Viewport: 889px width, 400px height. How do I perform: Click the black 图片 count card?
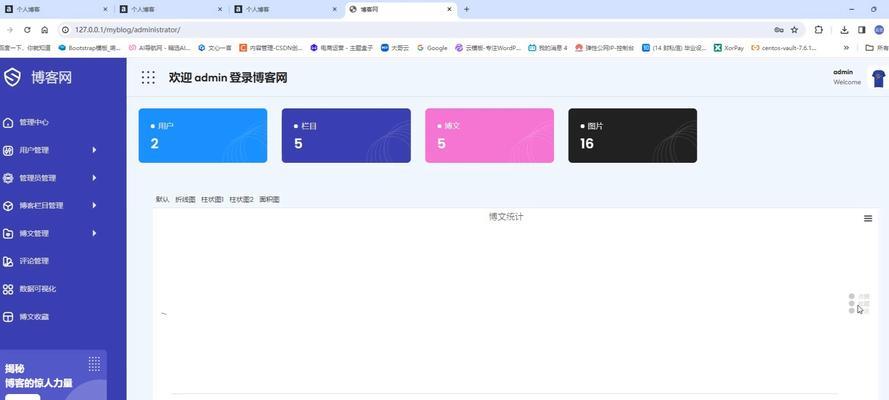pyautogui.click(x=633, y=135)
